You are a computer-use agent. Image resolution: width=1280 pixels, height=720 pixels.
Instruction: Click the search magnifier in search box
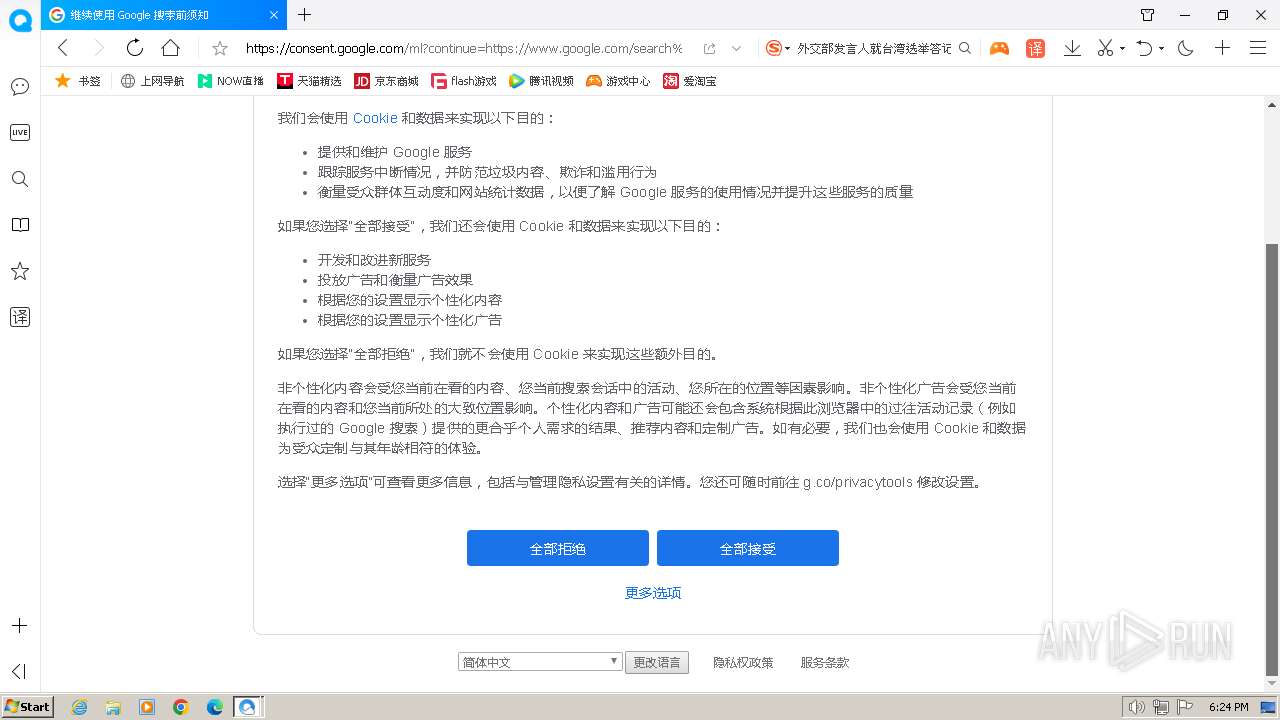point(965,48)
